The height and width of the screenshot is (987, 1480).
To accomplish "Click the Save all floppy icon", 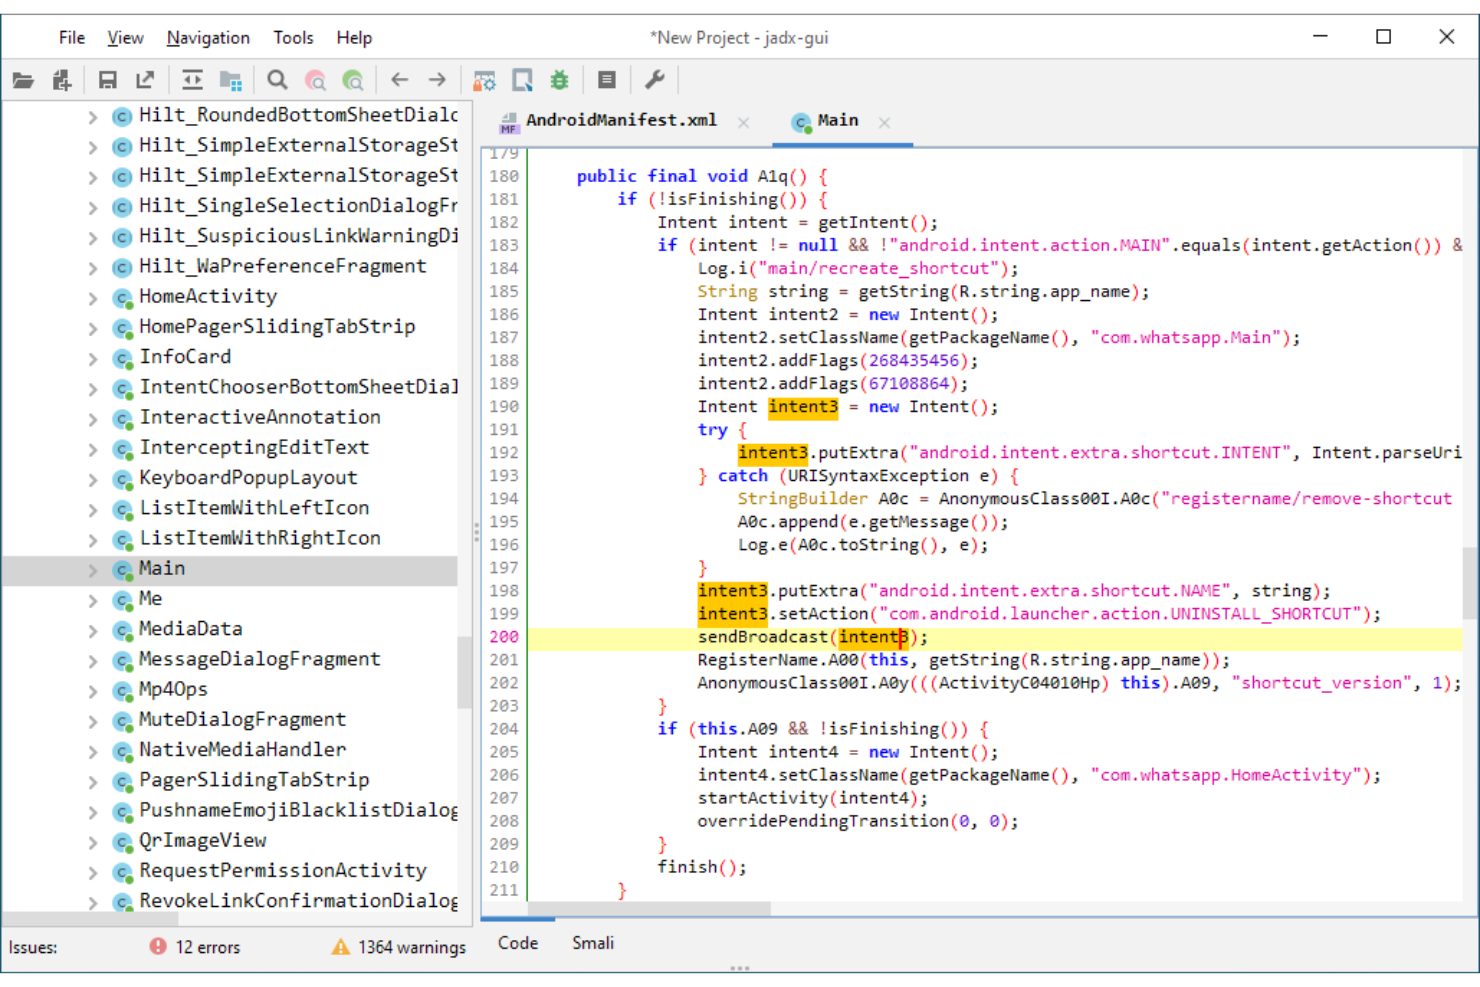I will pos(107,80).
